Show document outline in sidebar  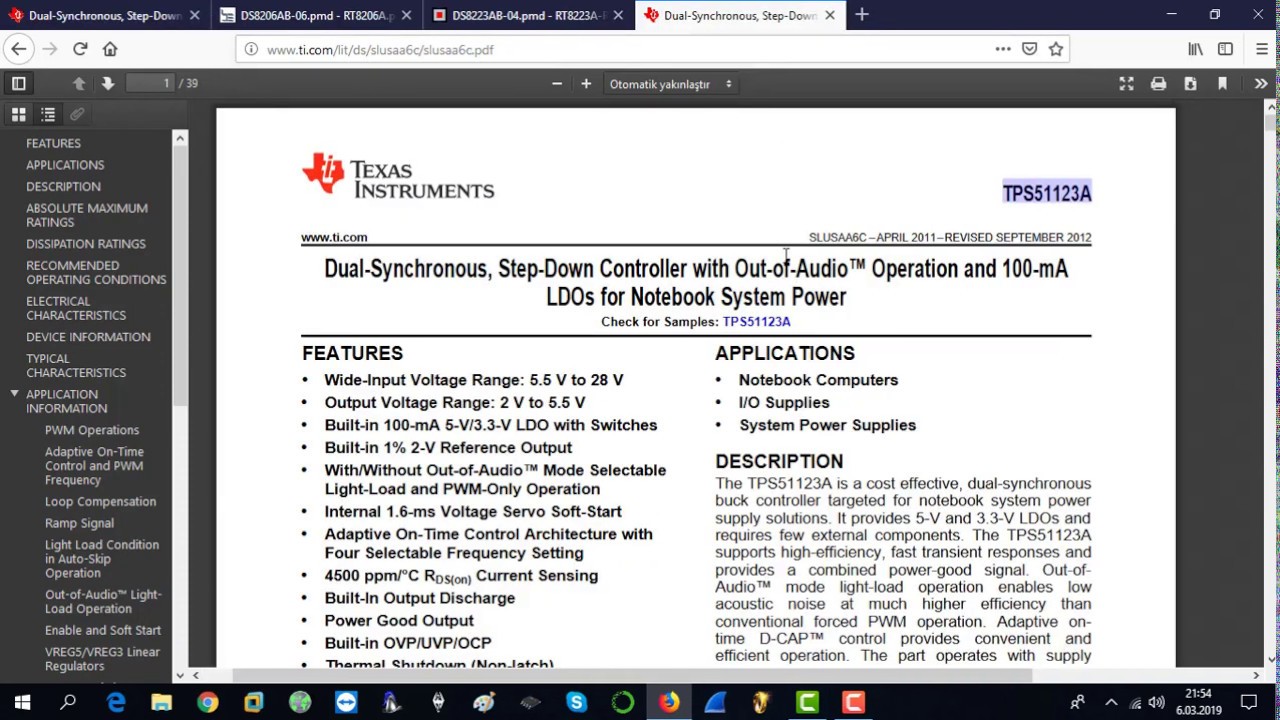click(x=47, y=115)
